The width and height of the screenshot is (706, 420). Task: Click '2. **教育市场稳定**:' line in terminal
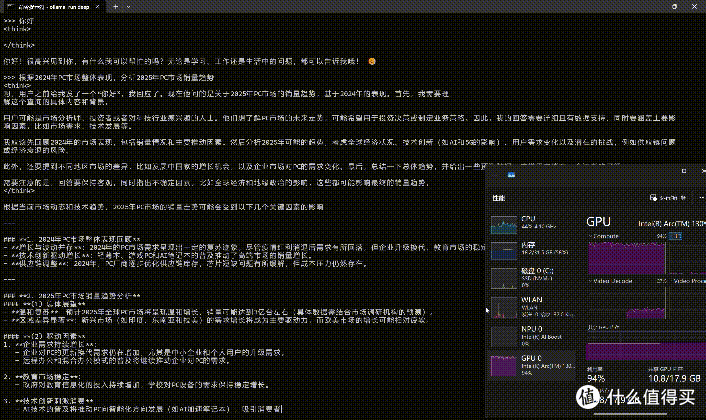coord(42,377)
